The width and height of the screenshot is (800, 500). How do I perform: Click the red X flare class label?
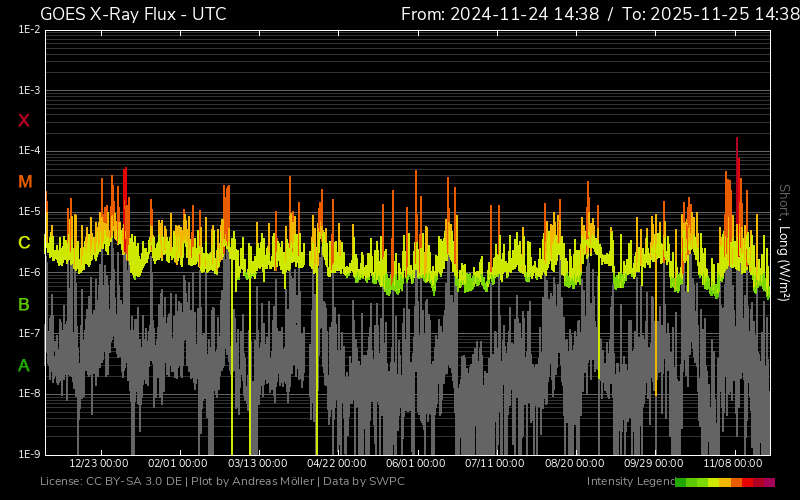point(24,121)
